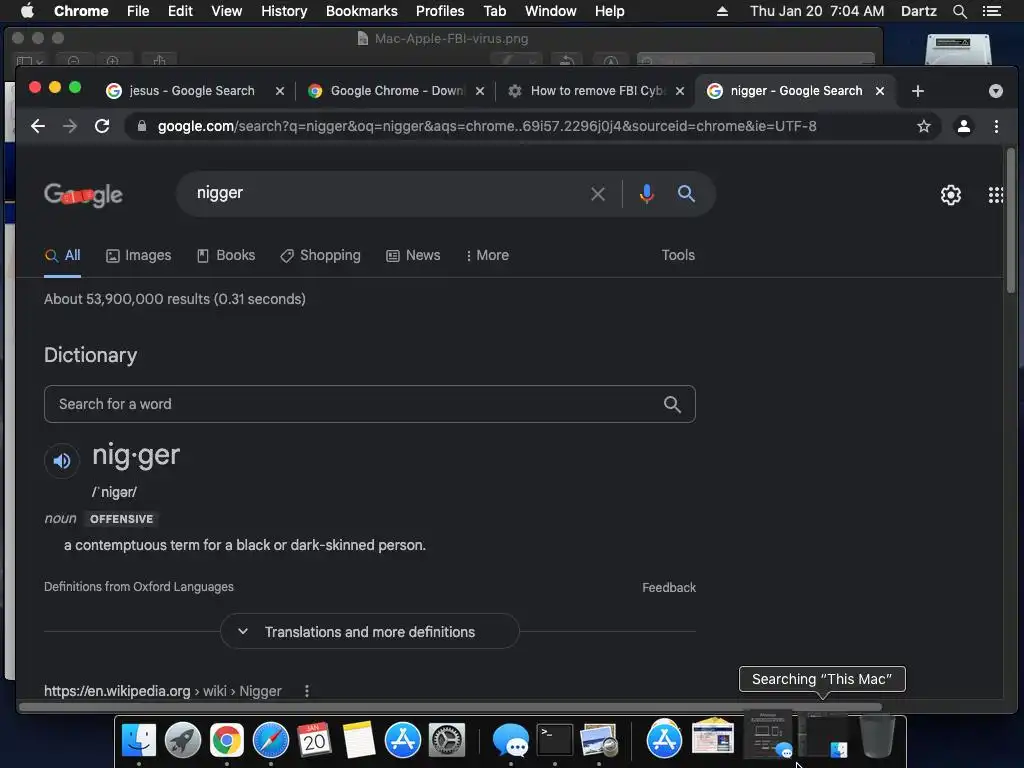Screen dimensions: 1024x768
Task: Open Notes from the Dock
Action: [x=359, y=740]
